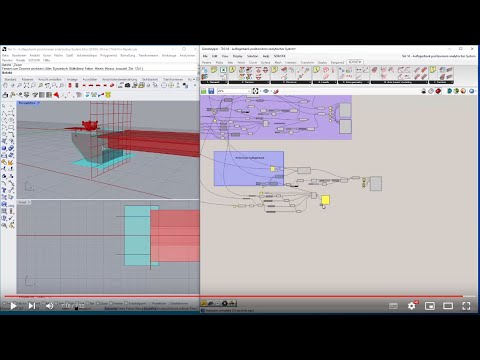Switch to Grasshopper Params tab

(x=207, y=62)
